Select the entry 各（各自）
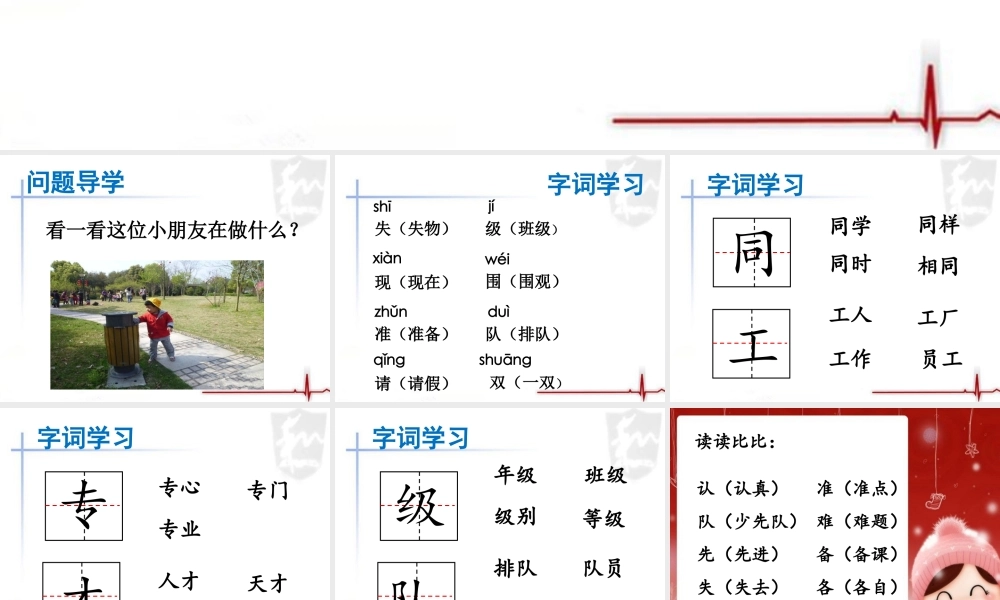Viewport: 1000px width, 600px height. pyautogui.click(x=858, y=587)
